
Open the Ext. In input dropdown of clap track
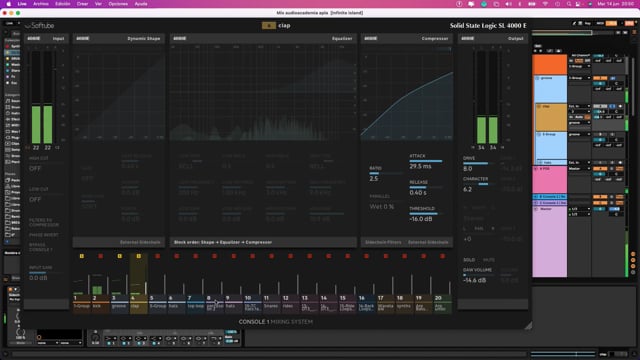[580, 106]
